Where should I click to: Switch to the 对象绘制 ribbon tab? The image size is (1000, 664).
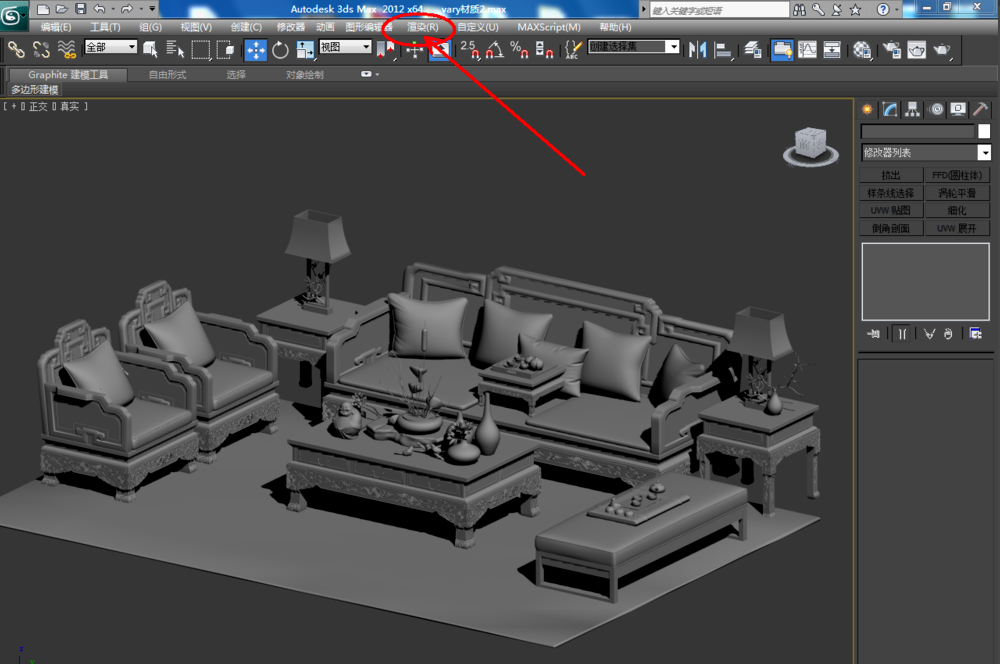click(304, 75)
